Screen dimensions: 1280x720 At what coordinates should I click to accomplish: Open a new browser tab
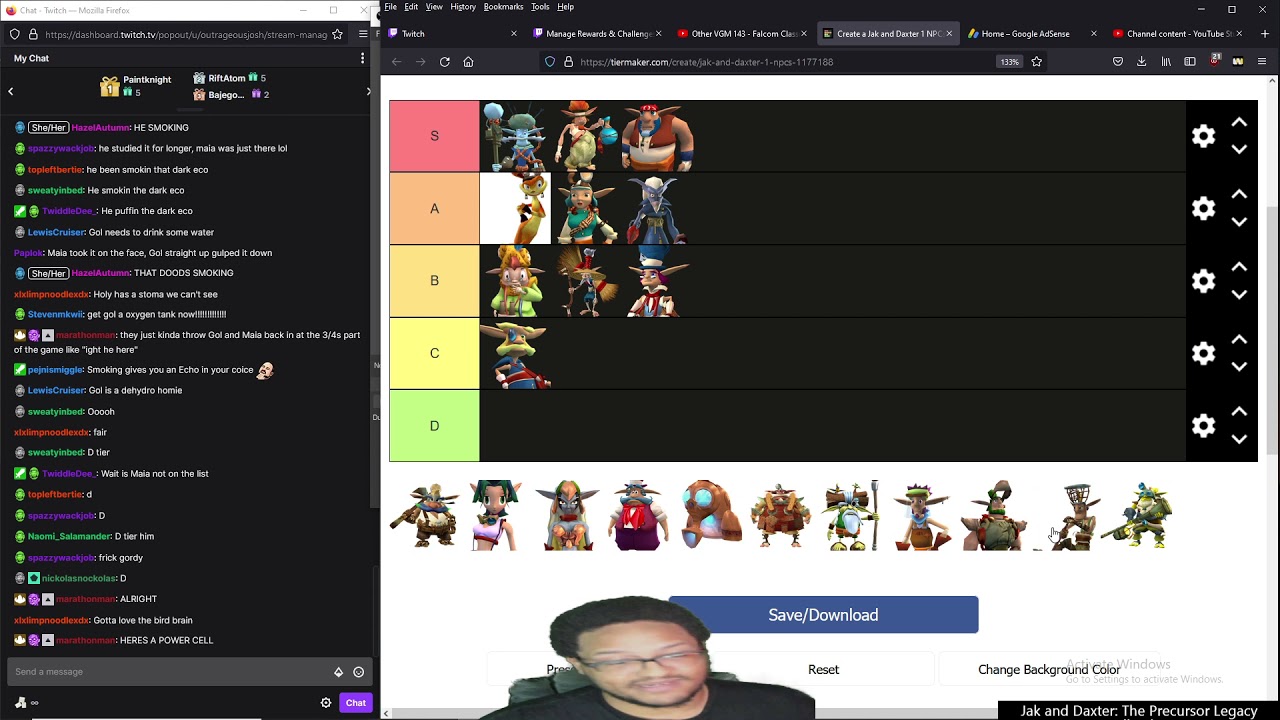(1265, 33)
